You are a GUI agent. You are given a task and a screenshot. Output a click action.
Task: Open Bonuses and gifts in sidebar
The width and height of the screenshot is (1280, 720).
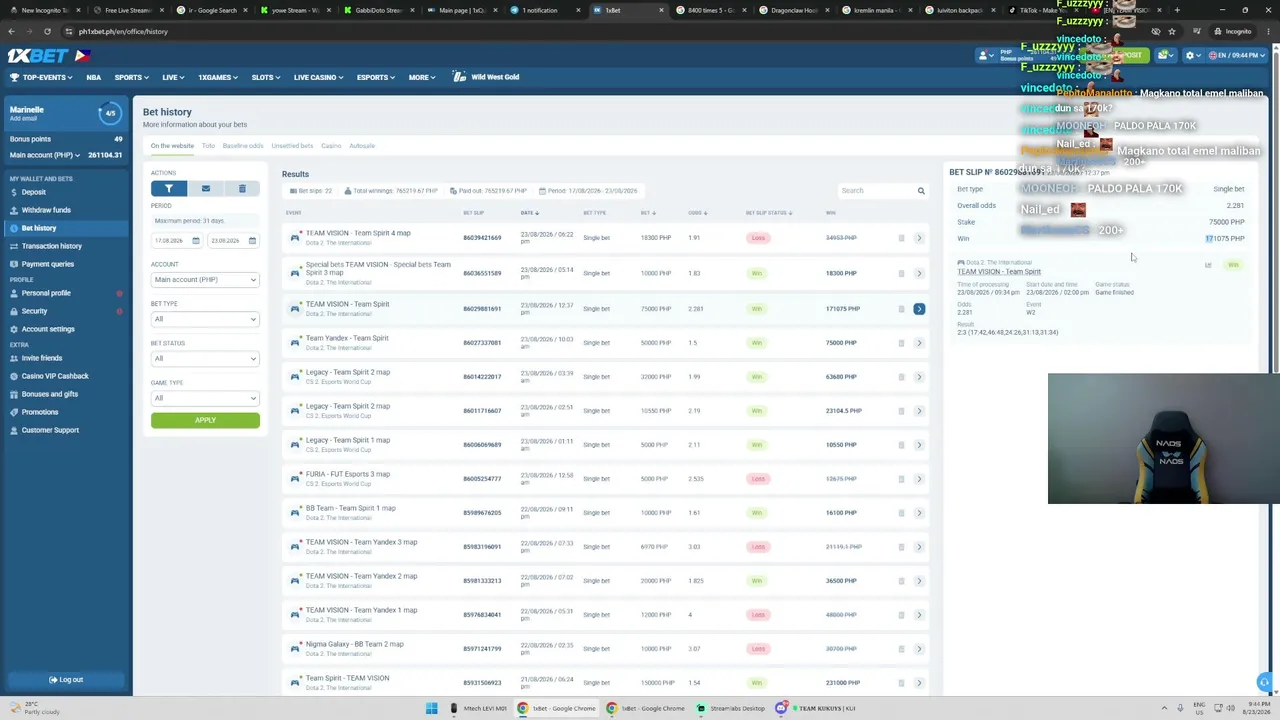coord(50,394)
